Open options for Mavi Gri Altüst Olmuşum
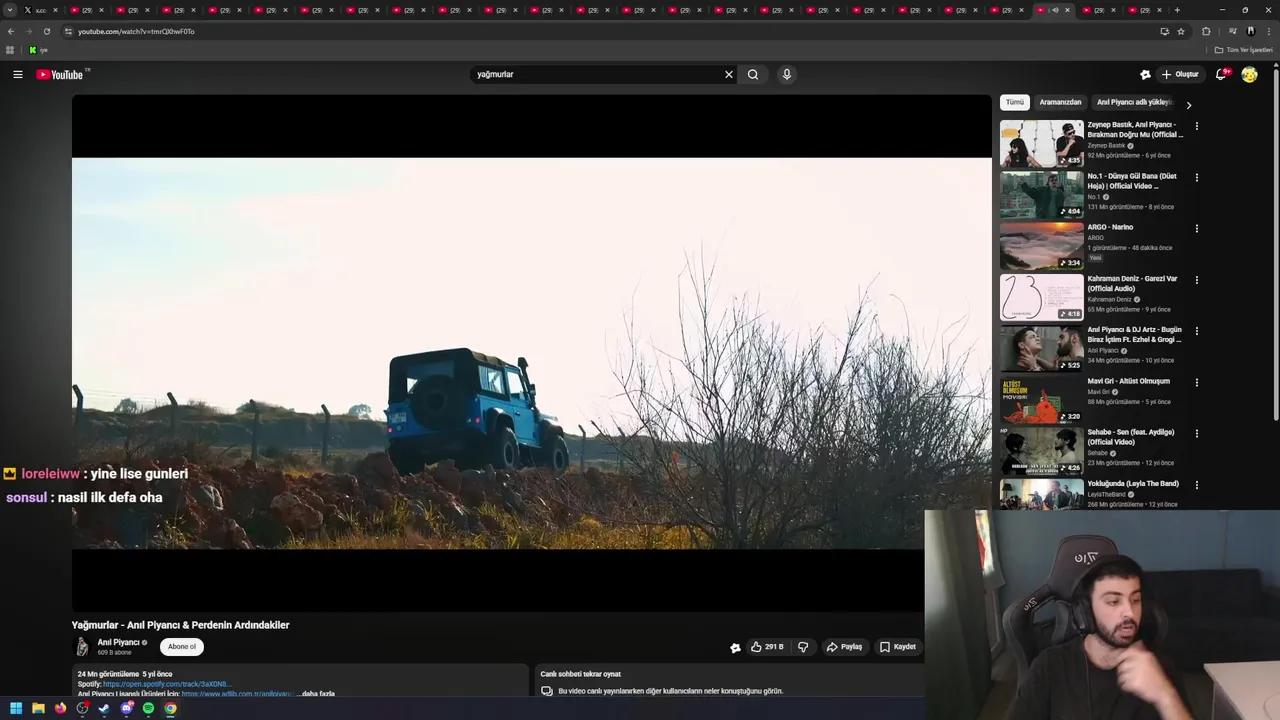 pyautogui.click(x=1196, y=382)
